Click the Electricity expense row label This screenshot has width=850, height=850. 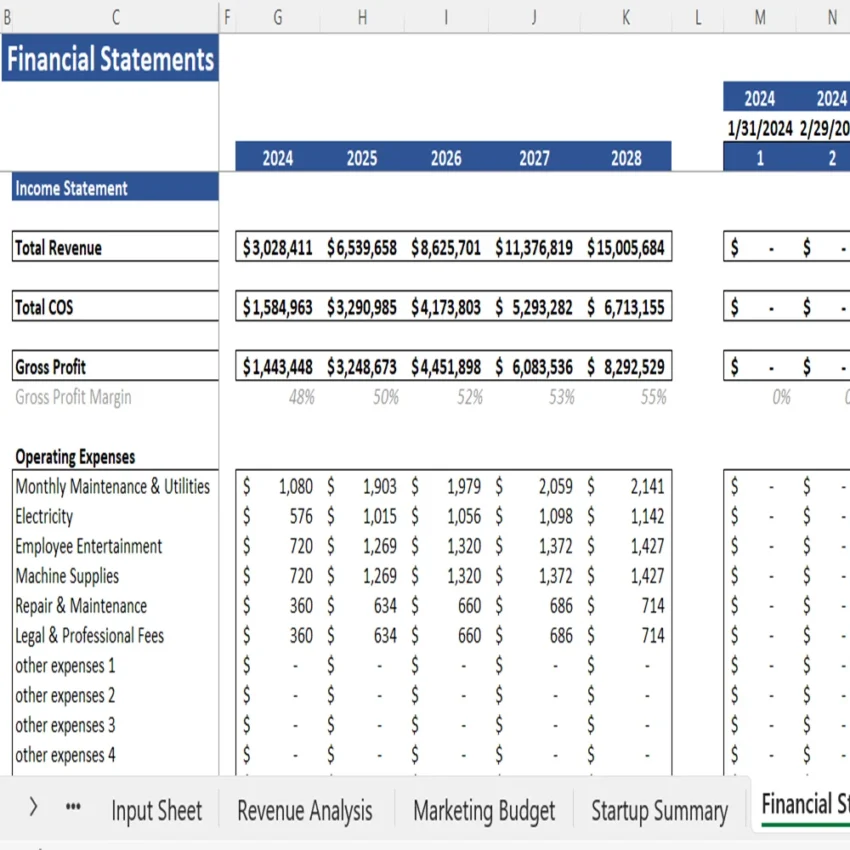tap(44, 517)
